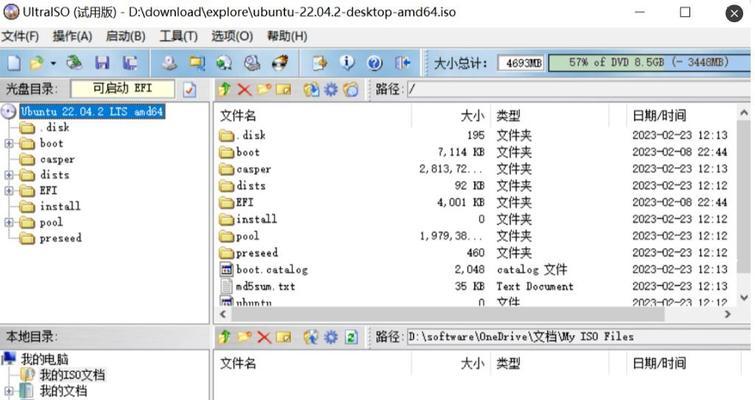Click the Mount to virtual drive icon
This screenshot has height=400, width=755.
tap(223, 63)
